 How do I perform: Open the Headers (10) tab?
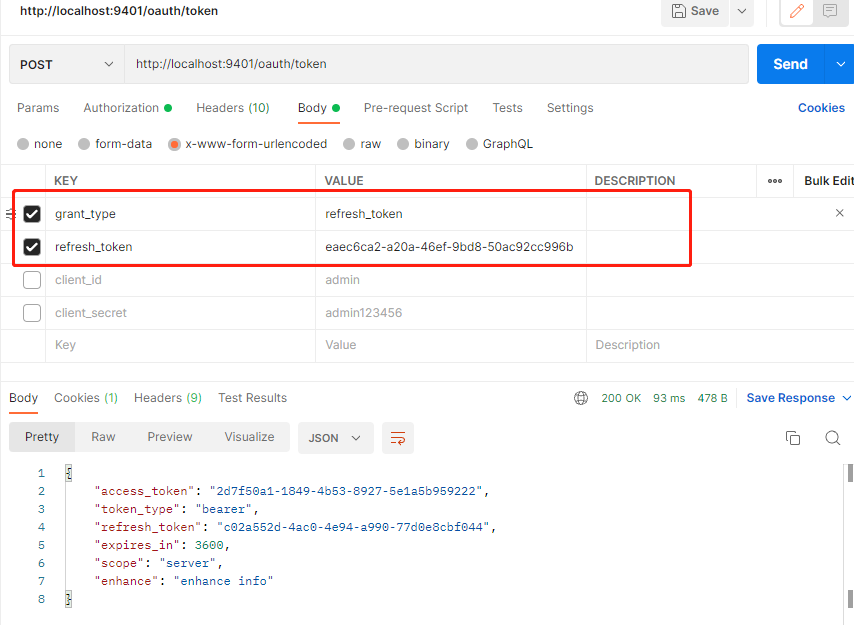233,108
